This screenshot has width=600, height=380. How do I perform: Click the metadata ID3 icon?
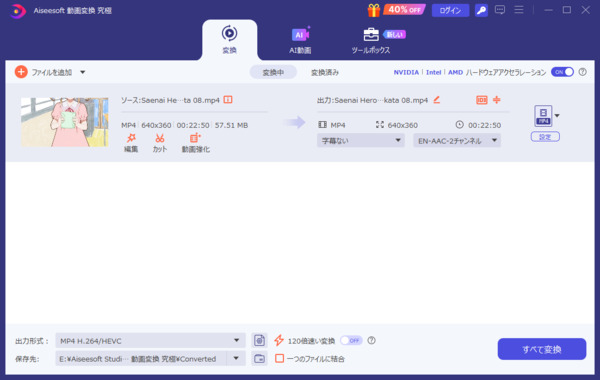point(482,100)
